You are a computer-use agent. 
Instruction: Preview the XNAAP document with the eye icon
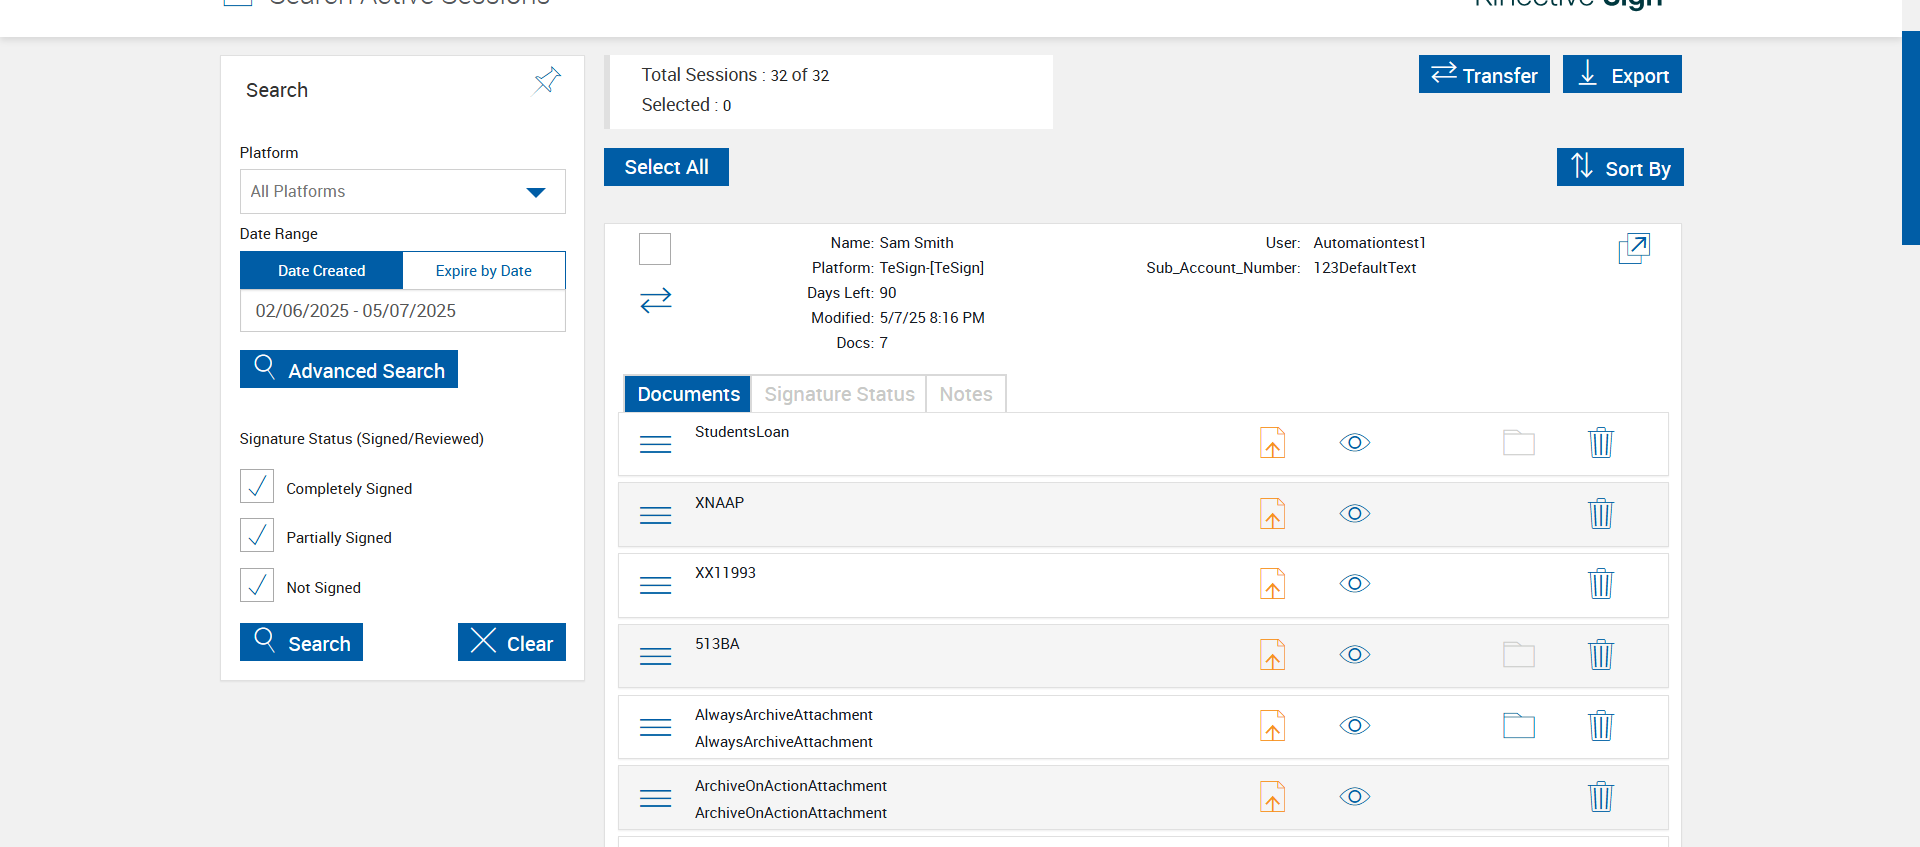[1354, 514]
